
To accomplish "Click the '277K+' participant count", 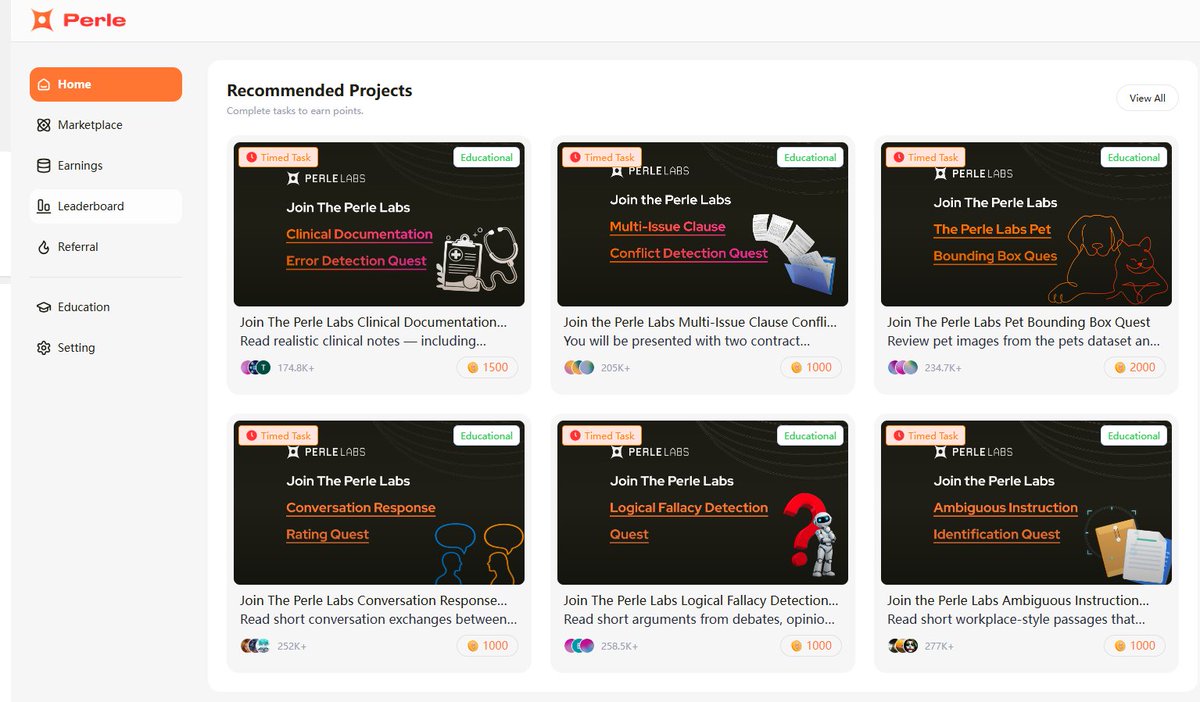I will pos(939,647).
